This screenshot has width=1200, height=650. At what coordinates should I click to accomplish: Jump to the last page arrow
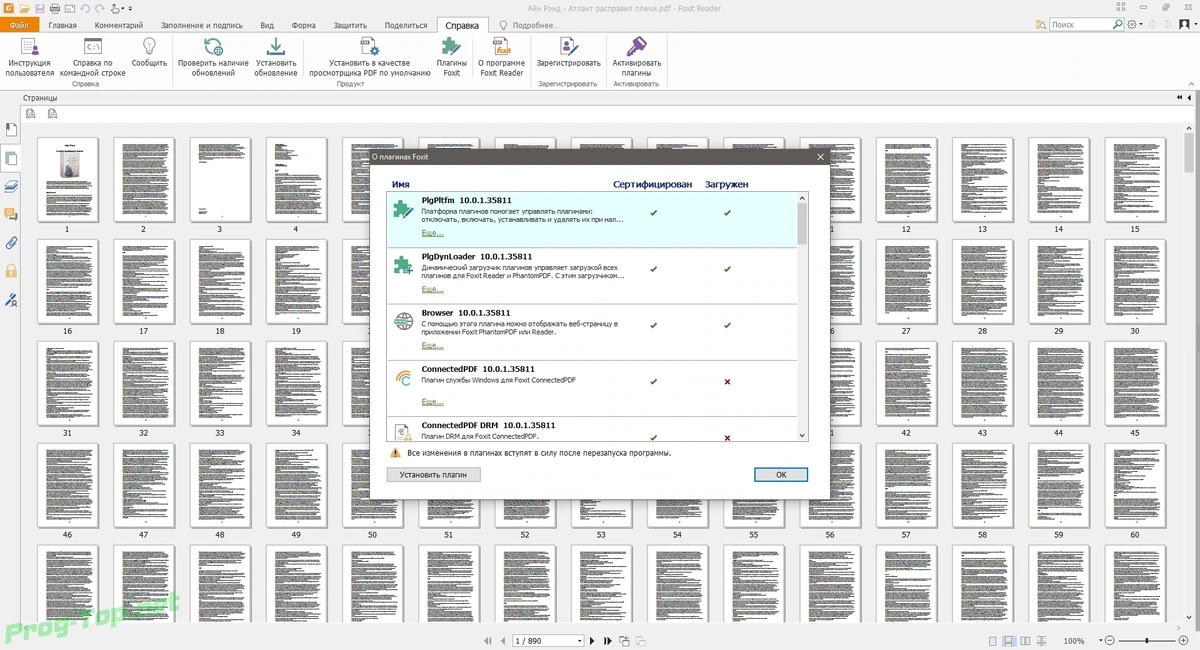[606, 641]
